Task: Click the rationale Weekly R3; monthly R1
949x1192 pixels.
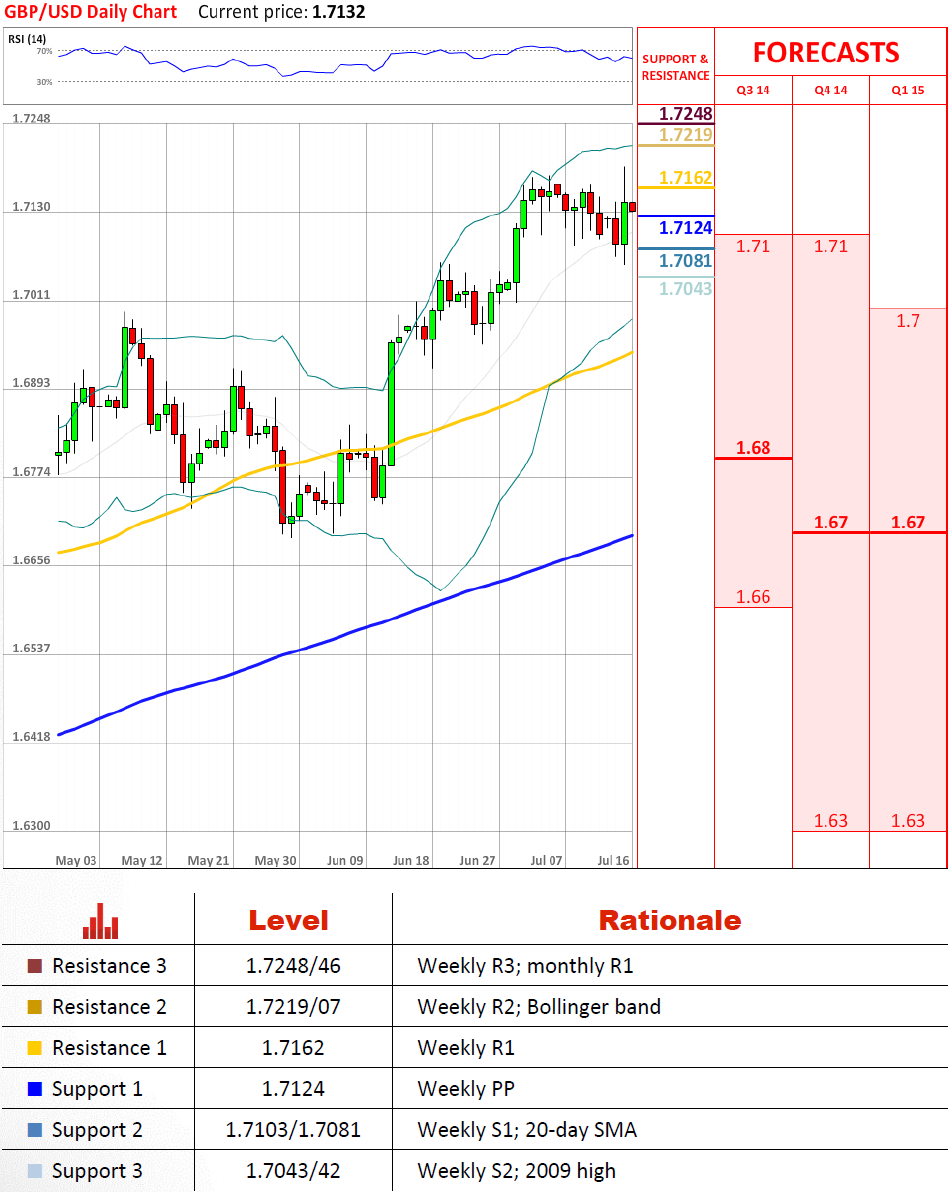Action: point(525,966)
